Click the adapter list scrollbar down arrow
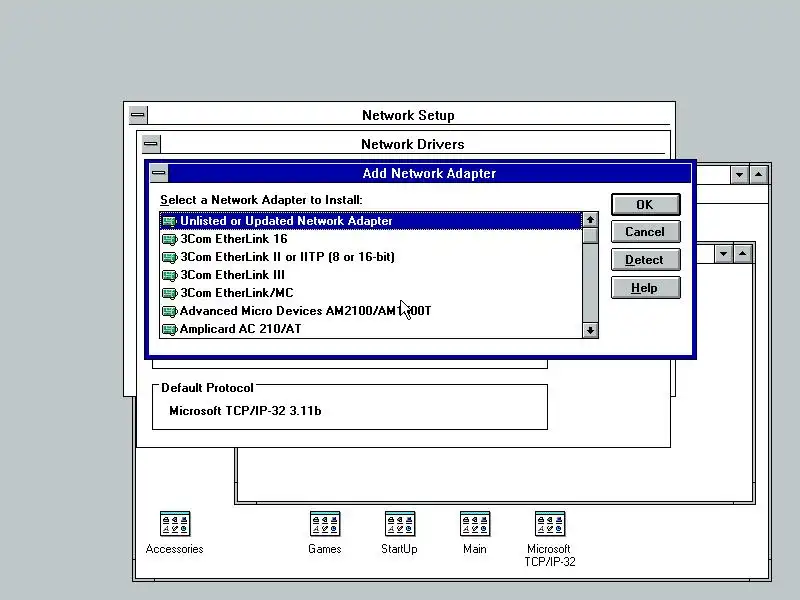The width and height of the screenshot is (800, 600). click(590, 330)
